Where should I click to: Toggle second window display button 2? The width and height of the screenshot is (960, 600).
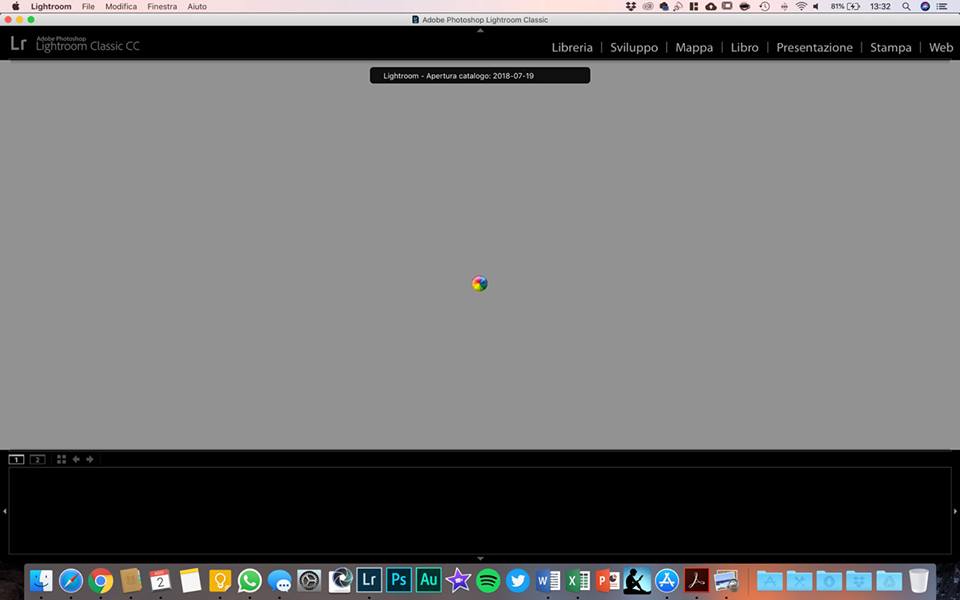(37, 459)
